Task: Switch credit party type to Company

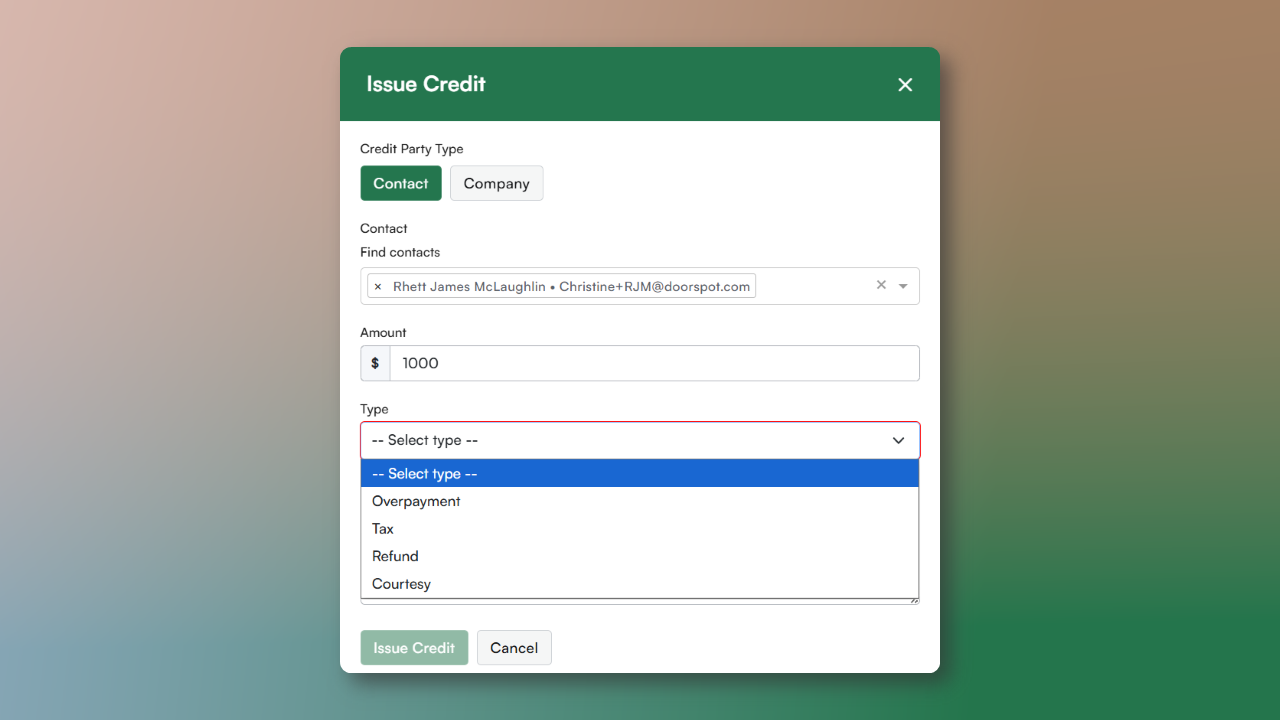Action: (496, 183)
